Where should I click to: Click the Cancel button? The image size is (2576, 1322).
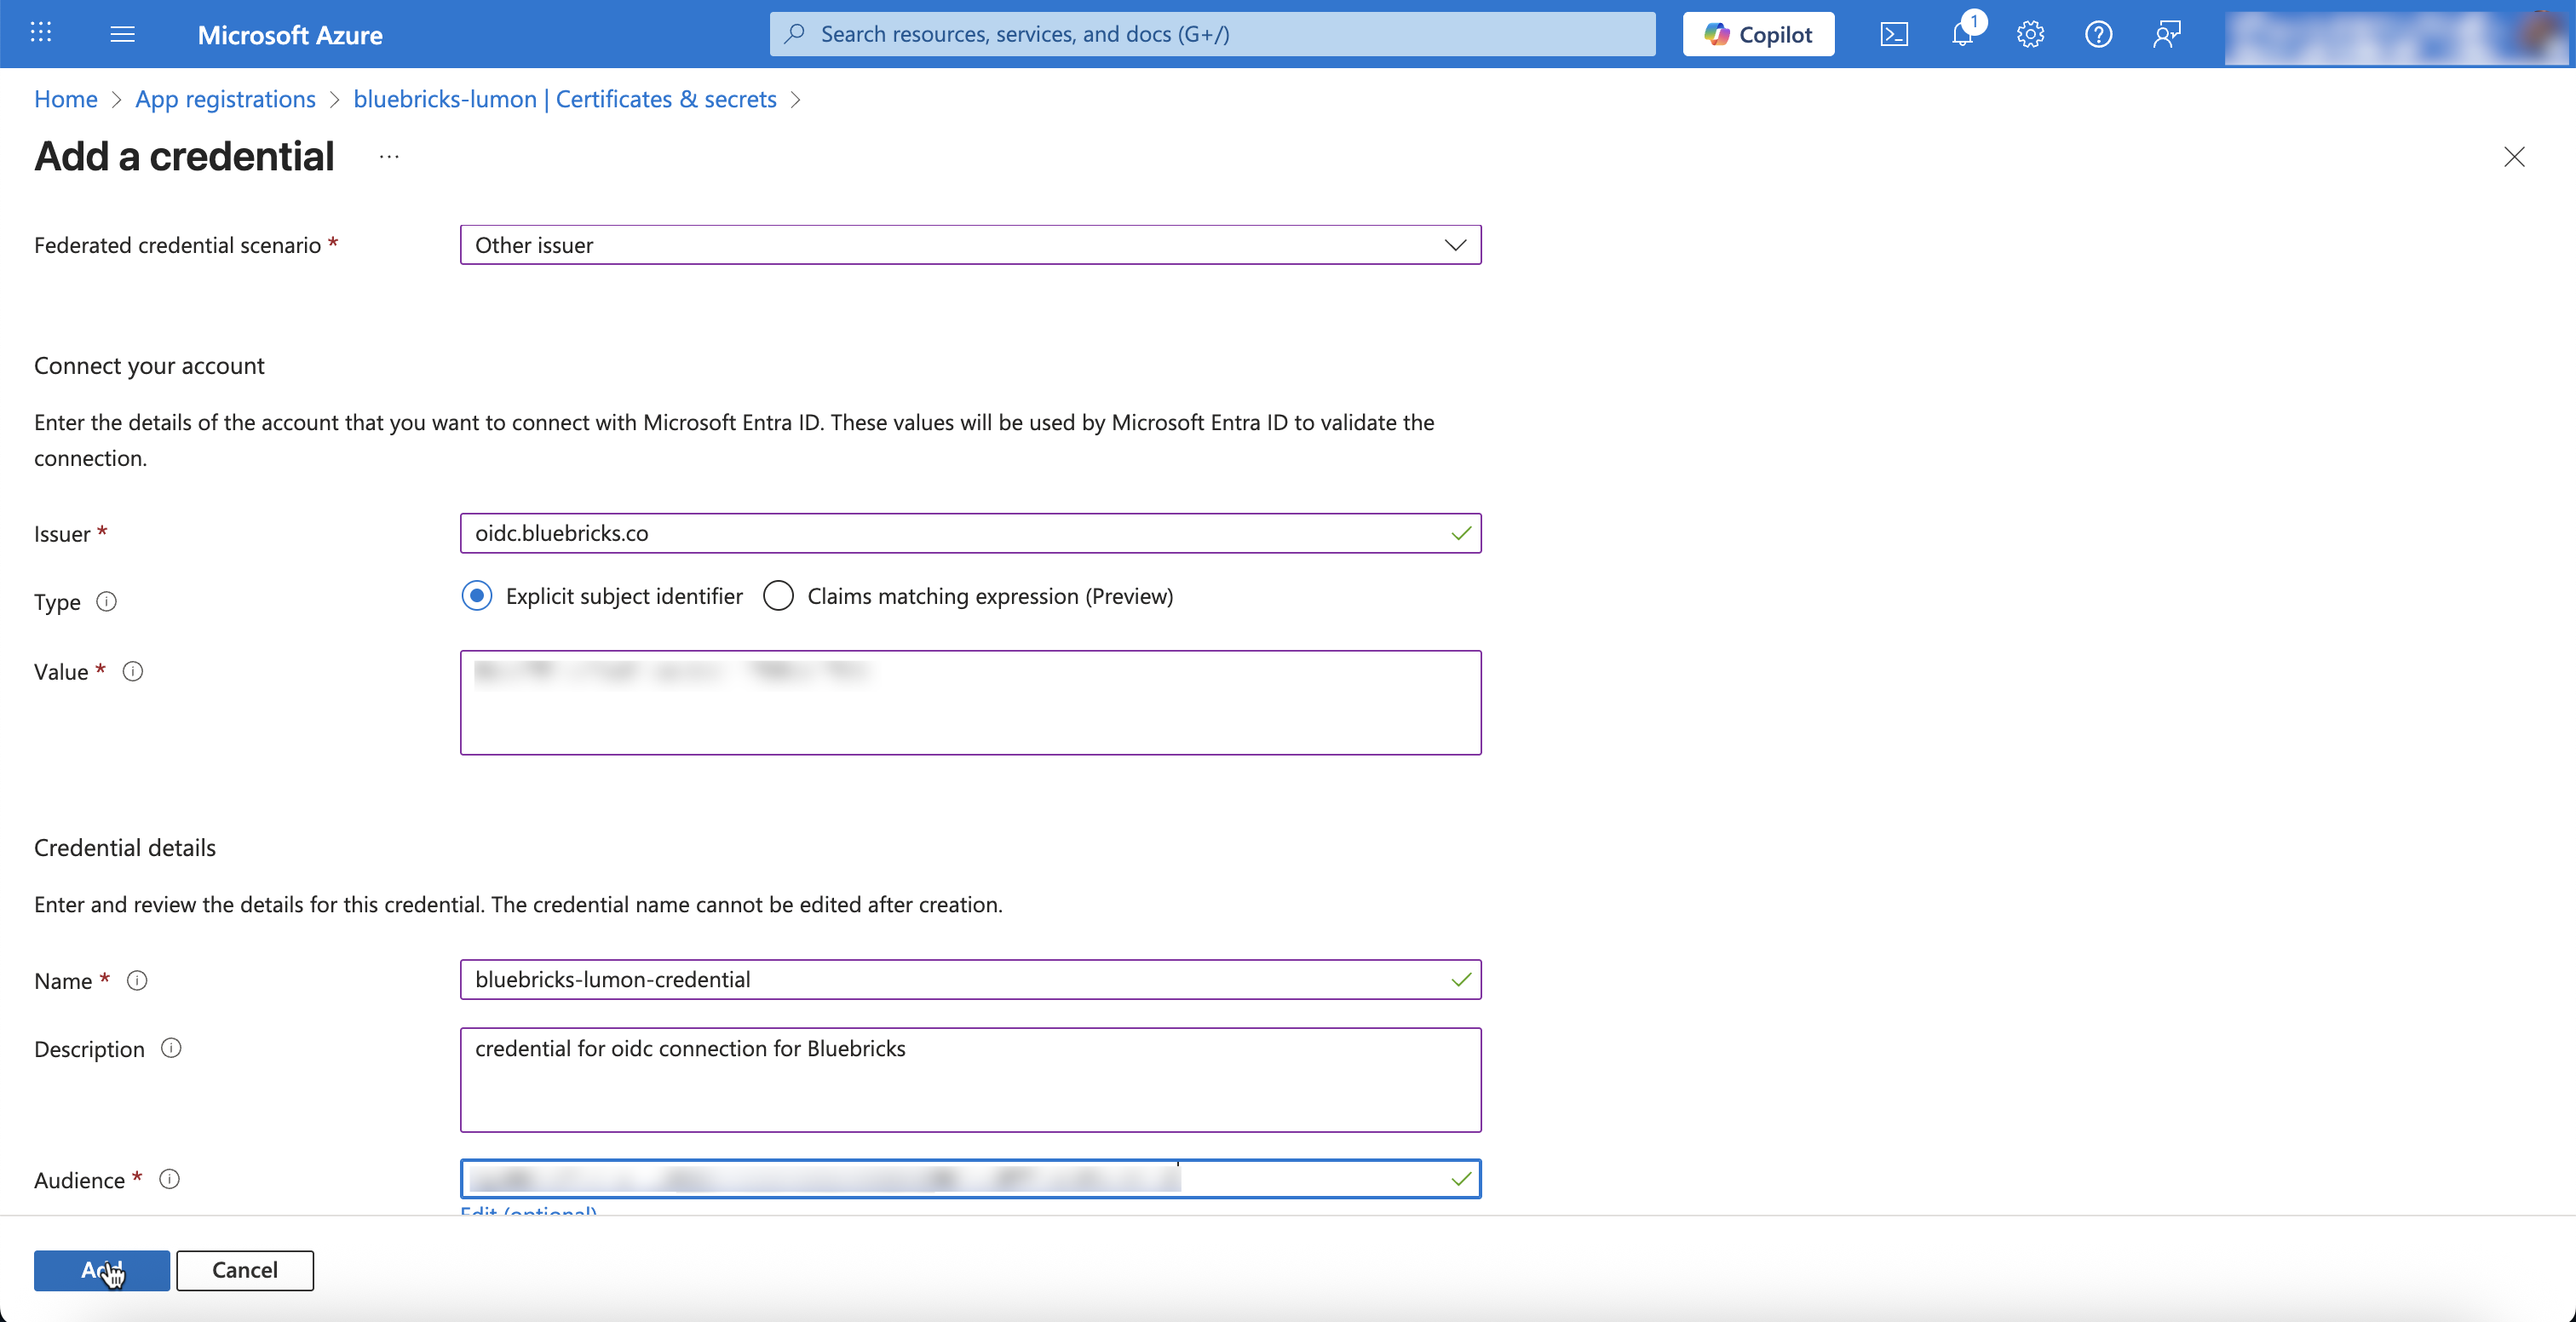tap(245, 1270)
